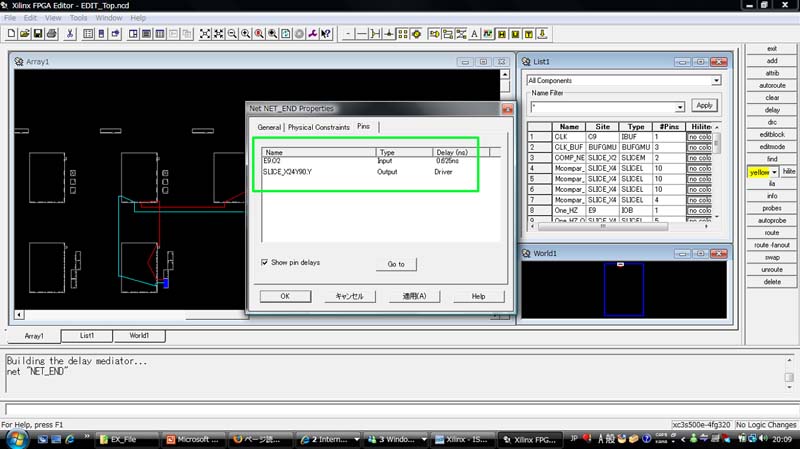This screenshot has width=800, height=449.
Task: Open the Name Filter dropdown arrow
Action: click(680, 107)
